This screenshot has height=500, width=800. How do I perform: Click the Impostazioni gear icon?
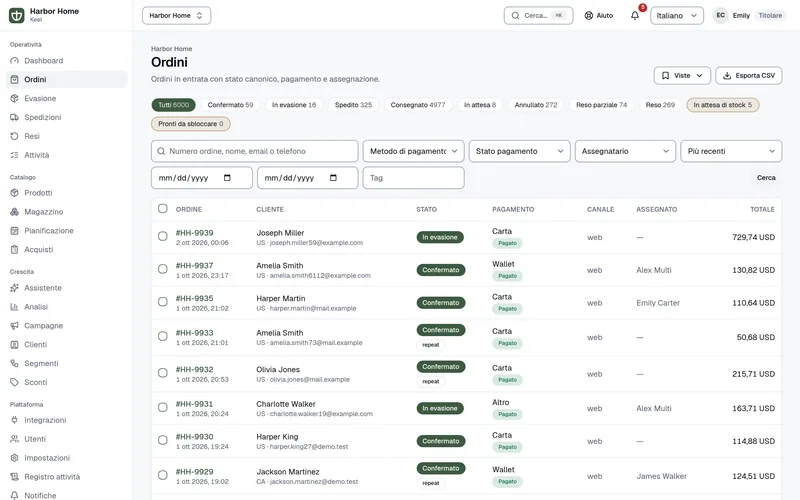click(x=14, y=458)
